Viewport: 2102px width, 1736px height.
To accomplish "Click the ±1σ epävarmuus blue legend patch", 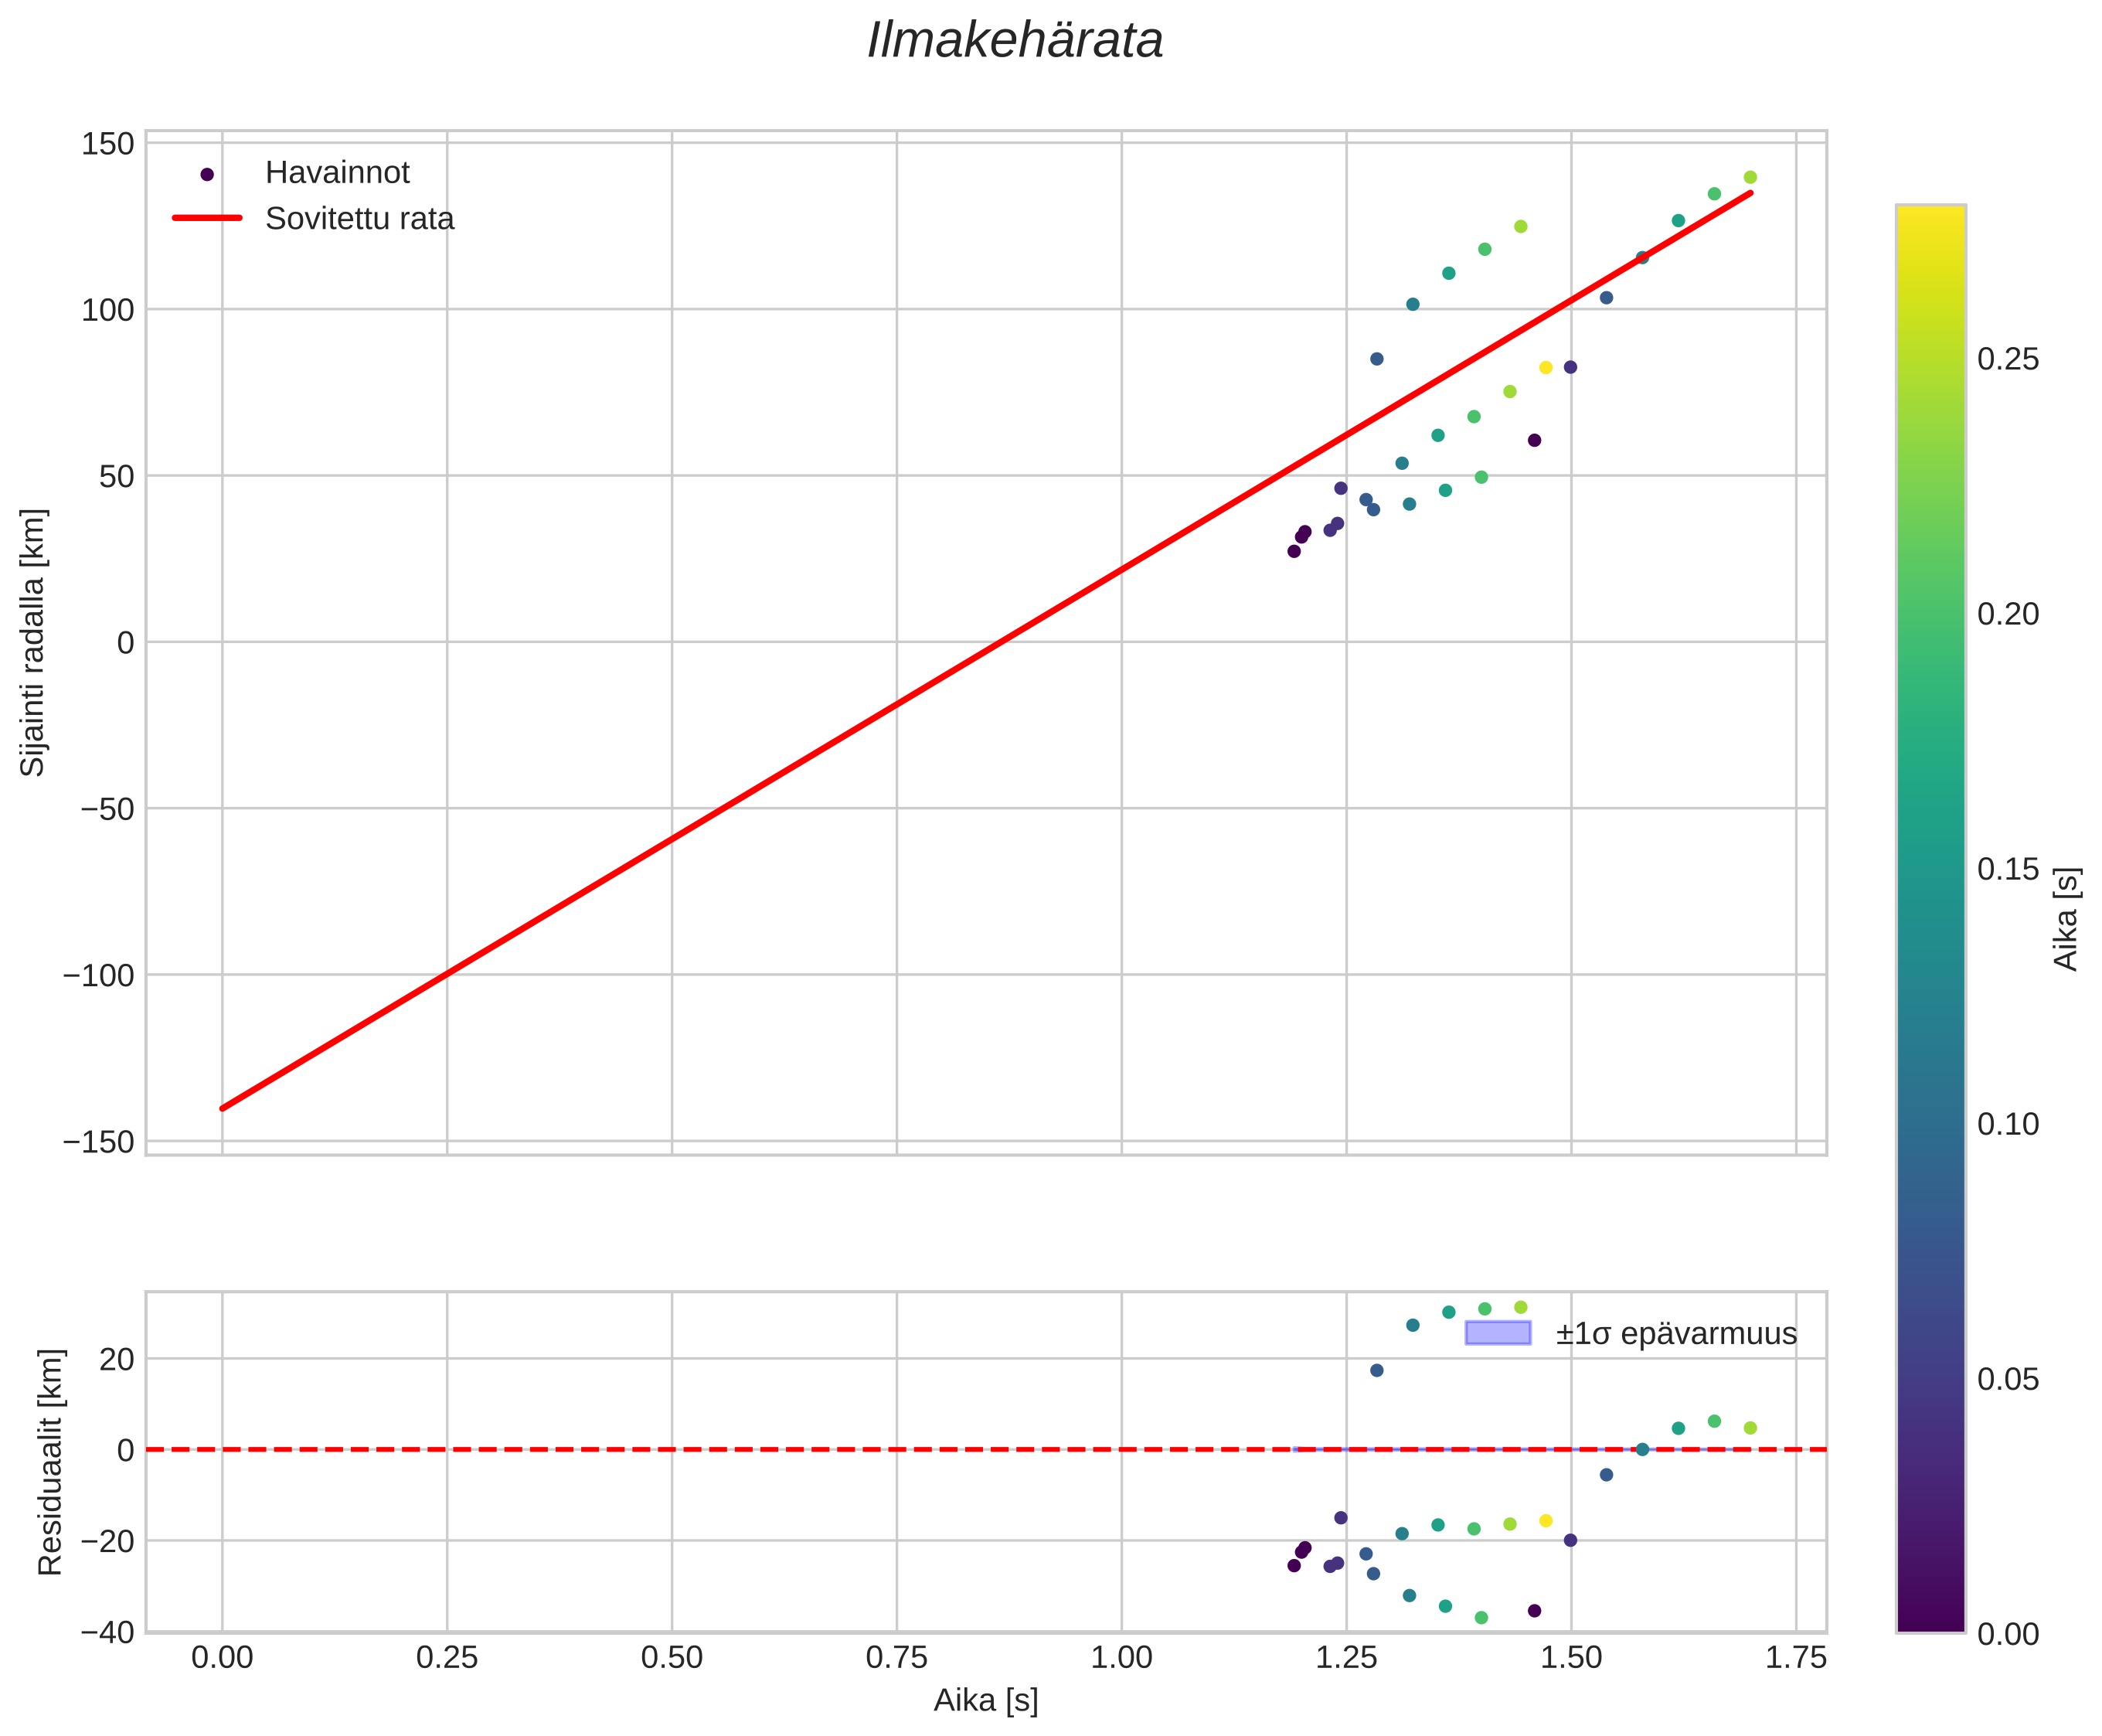I will point(1497,1333).
